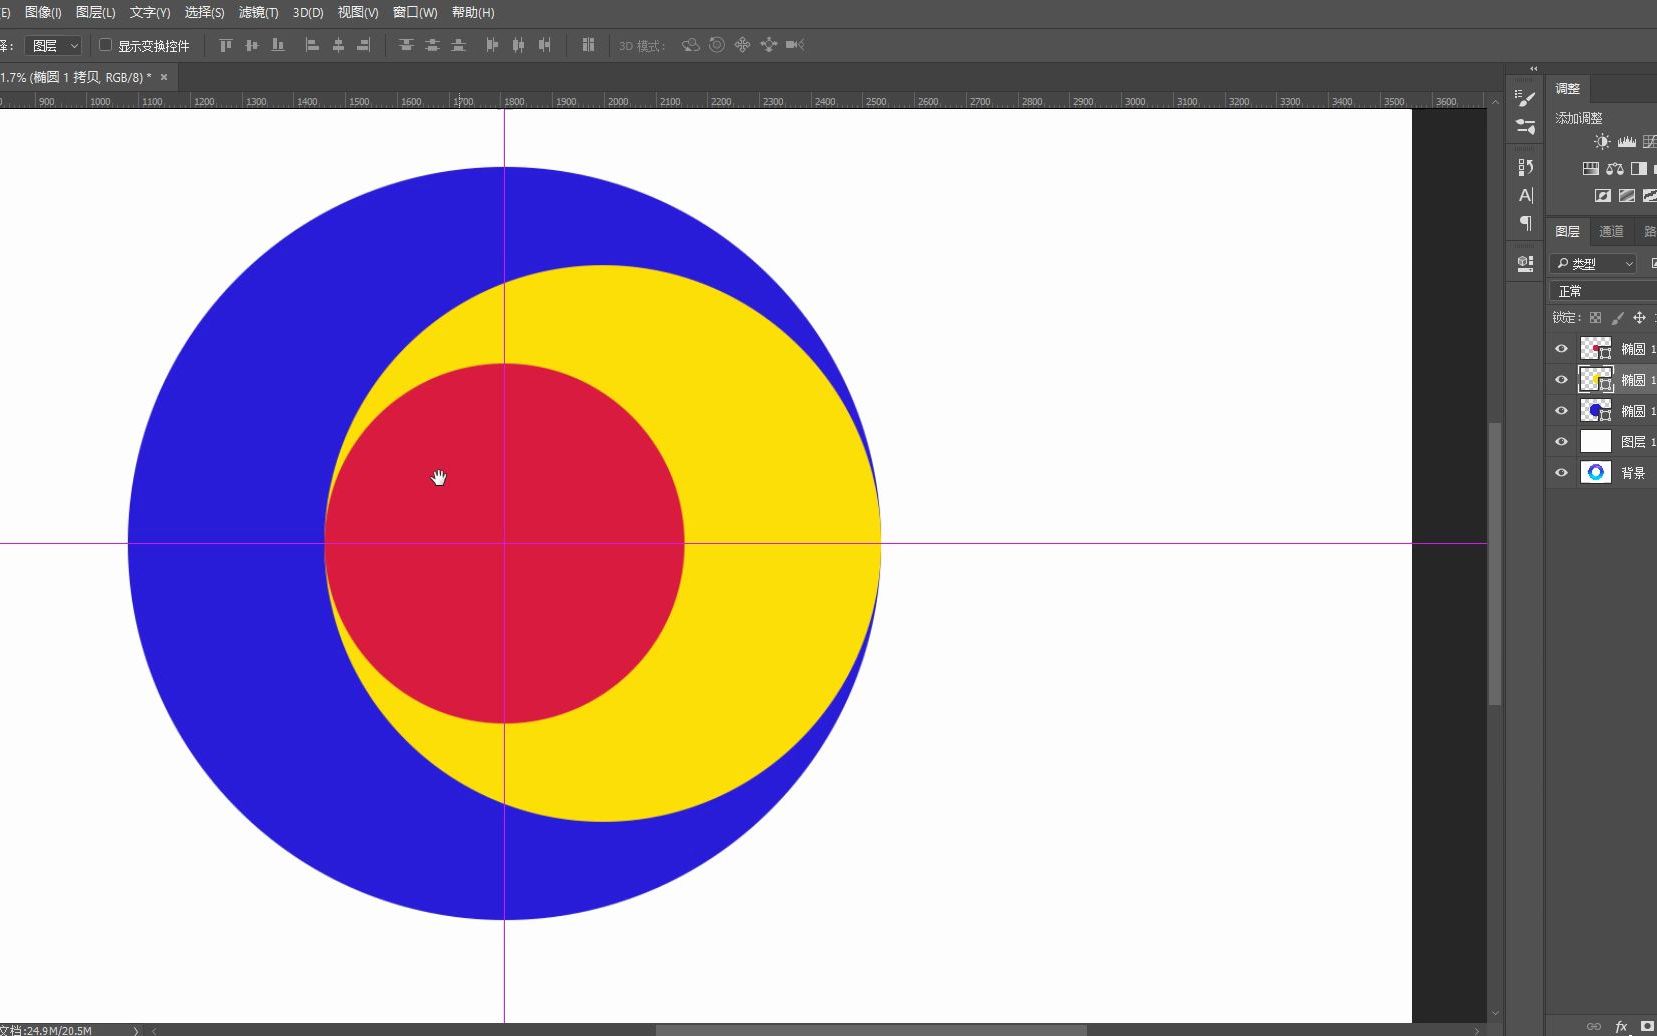
Task: Click the align horizontal centers icon
Action: 338,45
